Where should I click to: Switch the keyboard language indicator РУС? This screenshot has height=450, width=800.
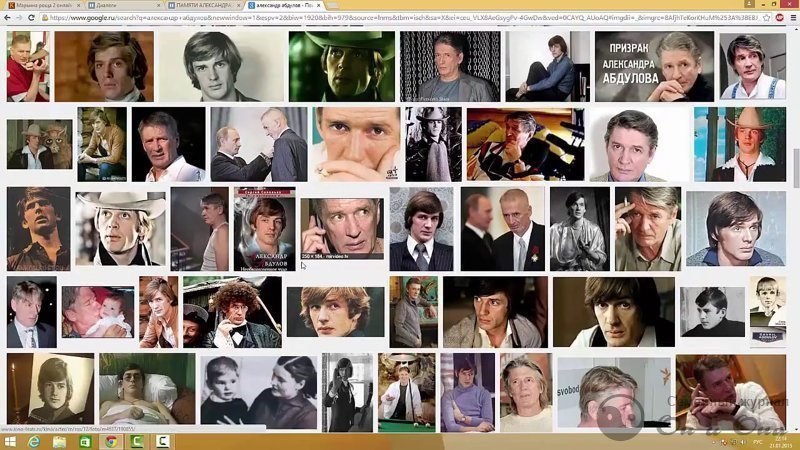coord(758,442)
